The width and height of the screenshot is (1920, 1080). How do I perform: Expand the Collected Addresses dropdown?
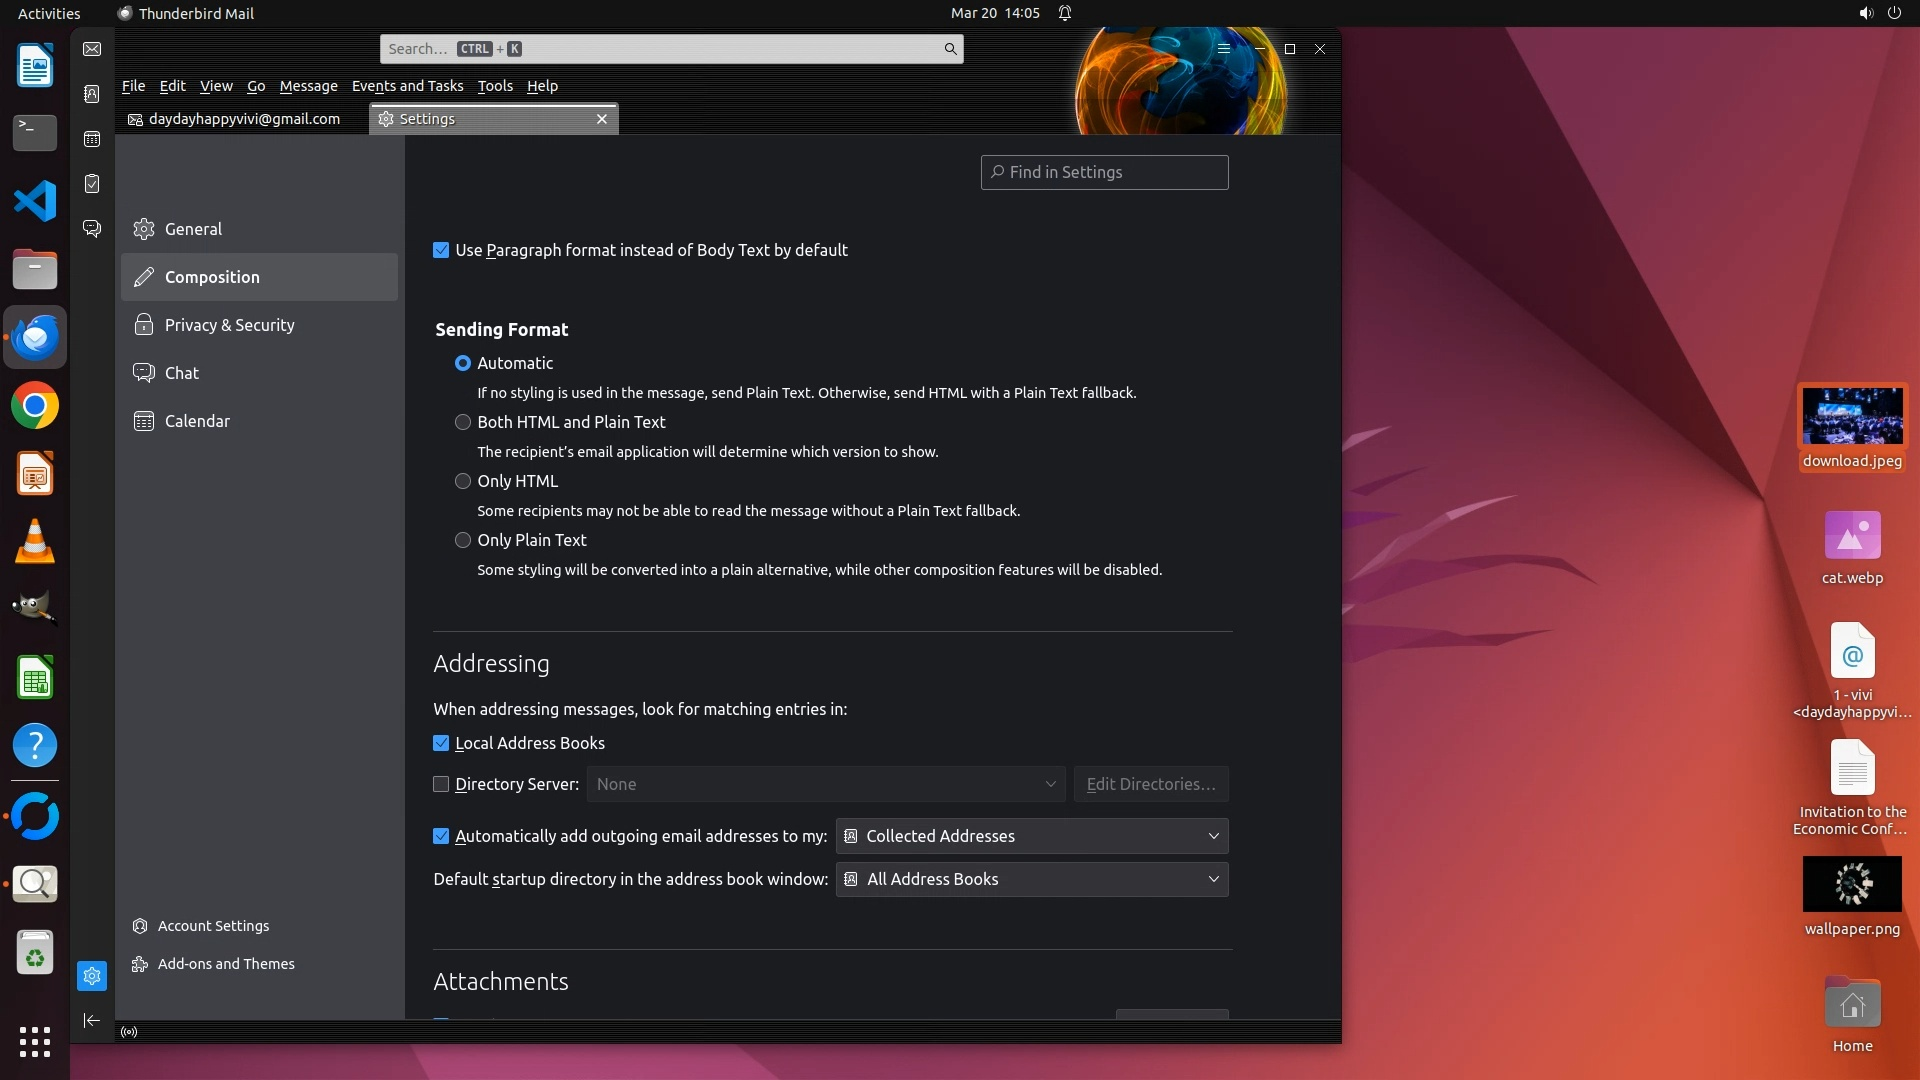coord(1032,836)
